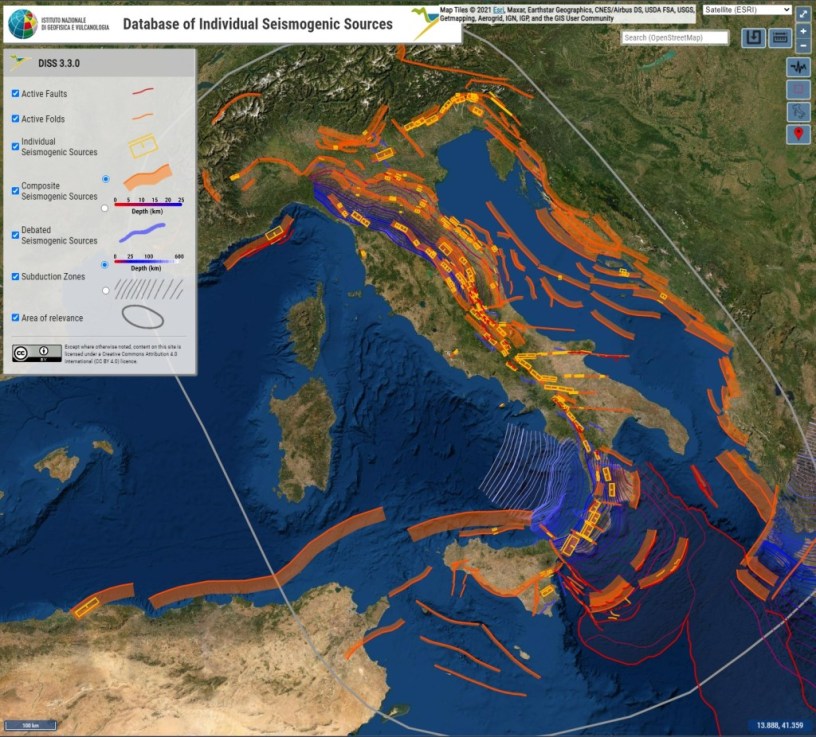Zoom out with the minus button
This screenshot has width=816, height=737.
click(803, 46)
